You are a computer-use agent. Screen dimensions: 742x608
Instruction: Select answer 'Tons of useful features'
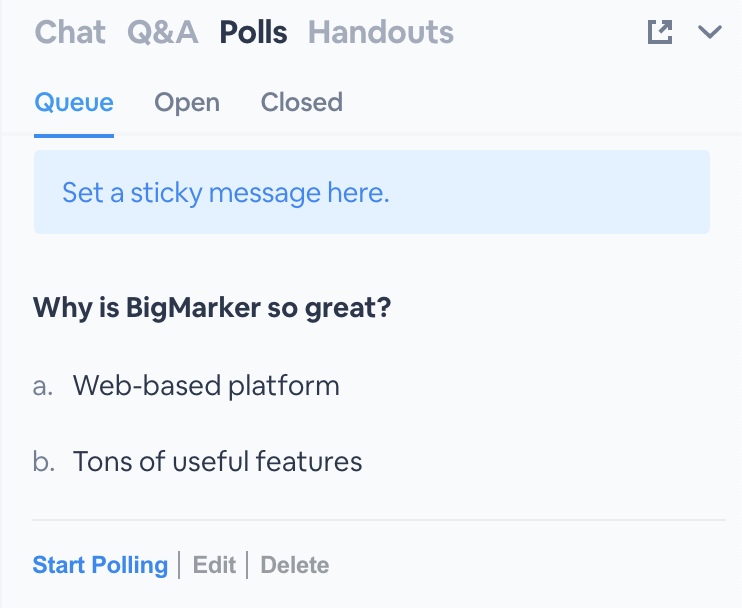click(217, 462)
